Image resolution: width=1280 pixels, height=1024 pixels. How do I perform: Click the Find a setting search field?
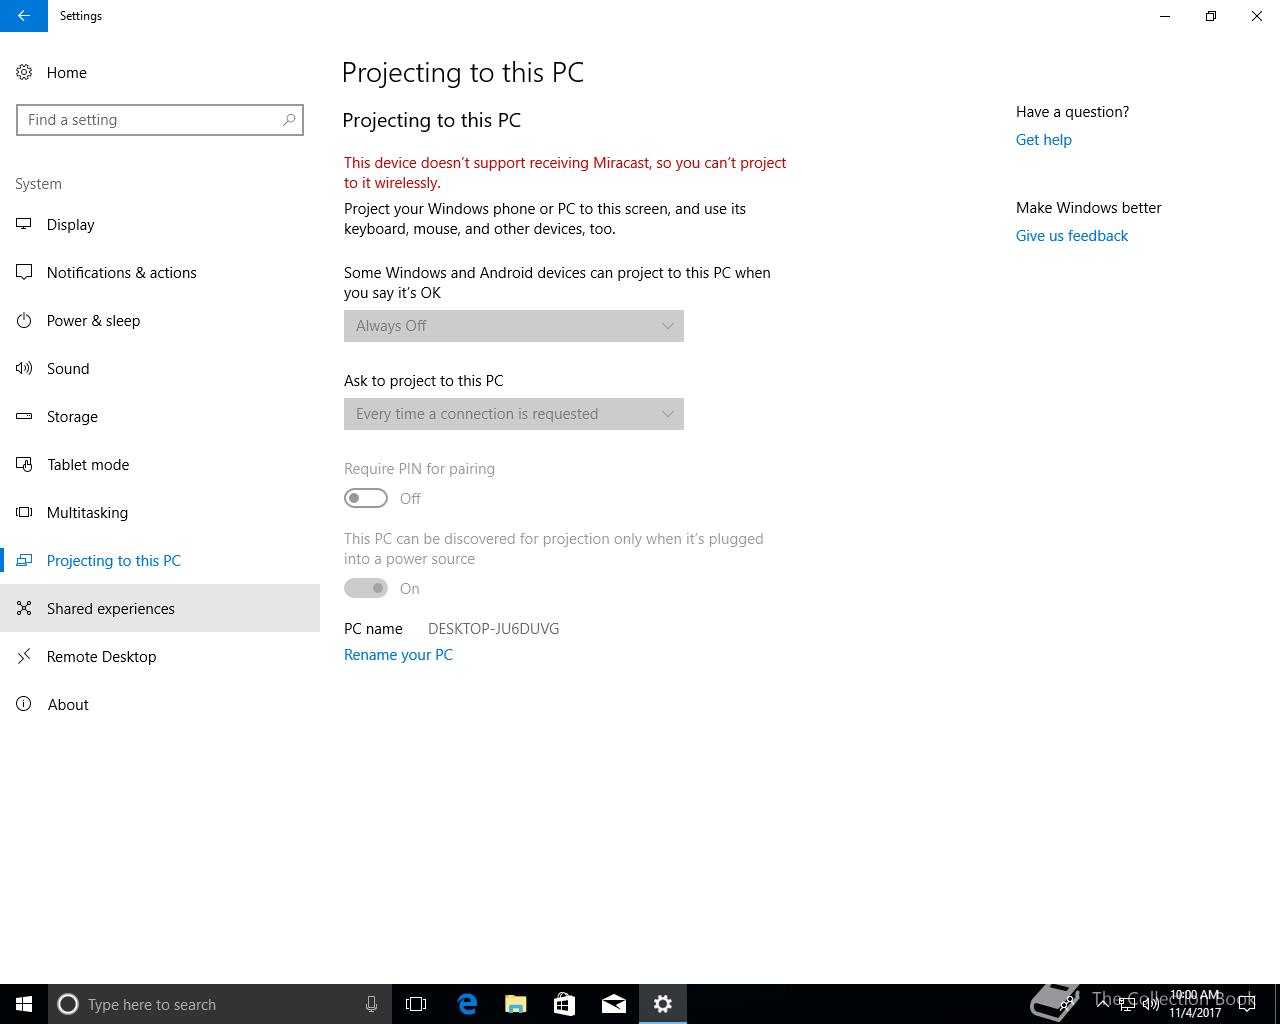pos(160,120)
